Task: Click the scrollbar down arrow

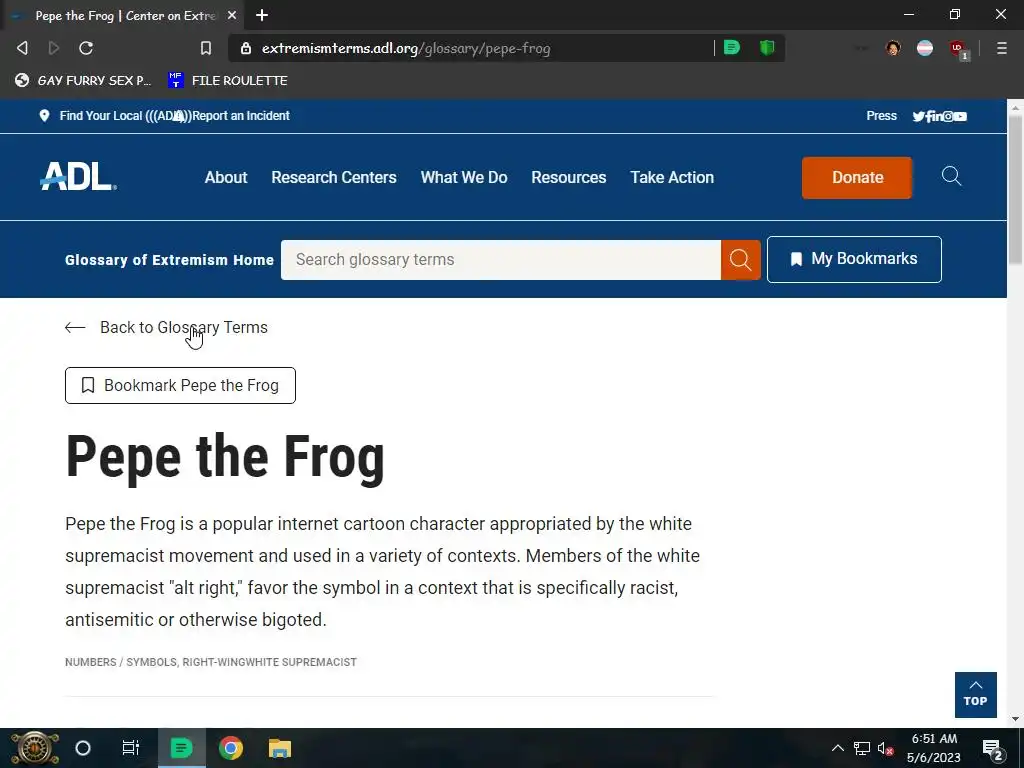Action: pos(1016,719)
